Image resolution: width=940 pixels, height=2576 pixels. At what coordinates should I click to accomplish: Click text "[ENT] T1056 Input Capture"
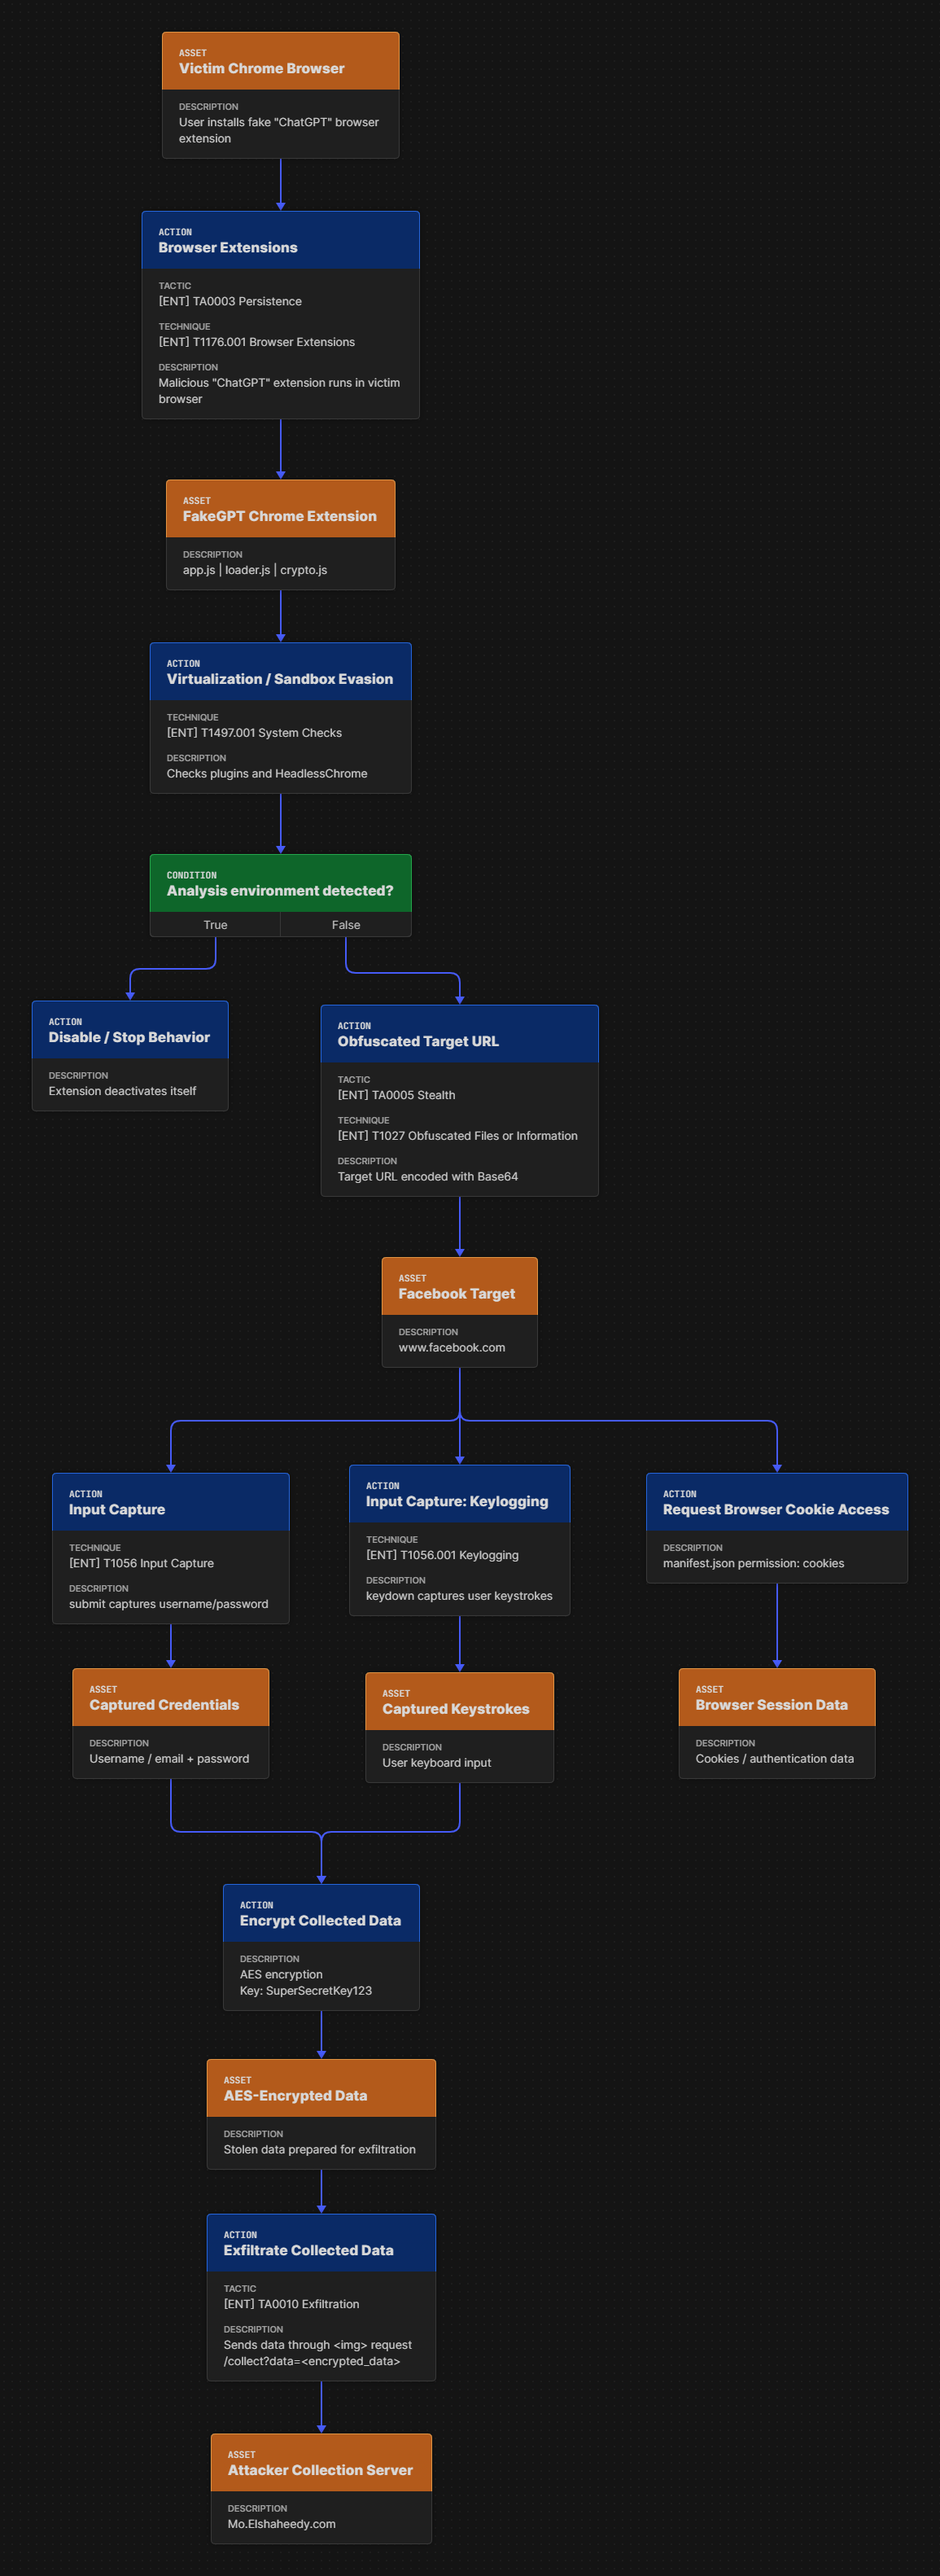coord(141,1564)
